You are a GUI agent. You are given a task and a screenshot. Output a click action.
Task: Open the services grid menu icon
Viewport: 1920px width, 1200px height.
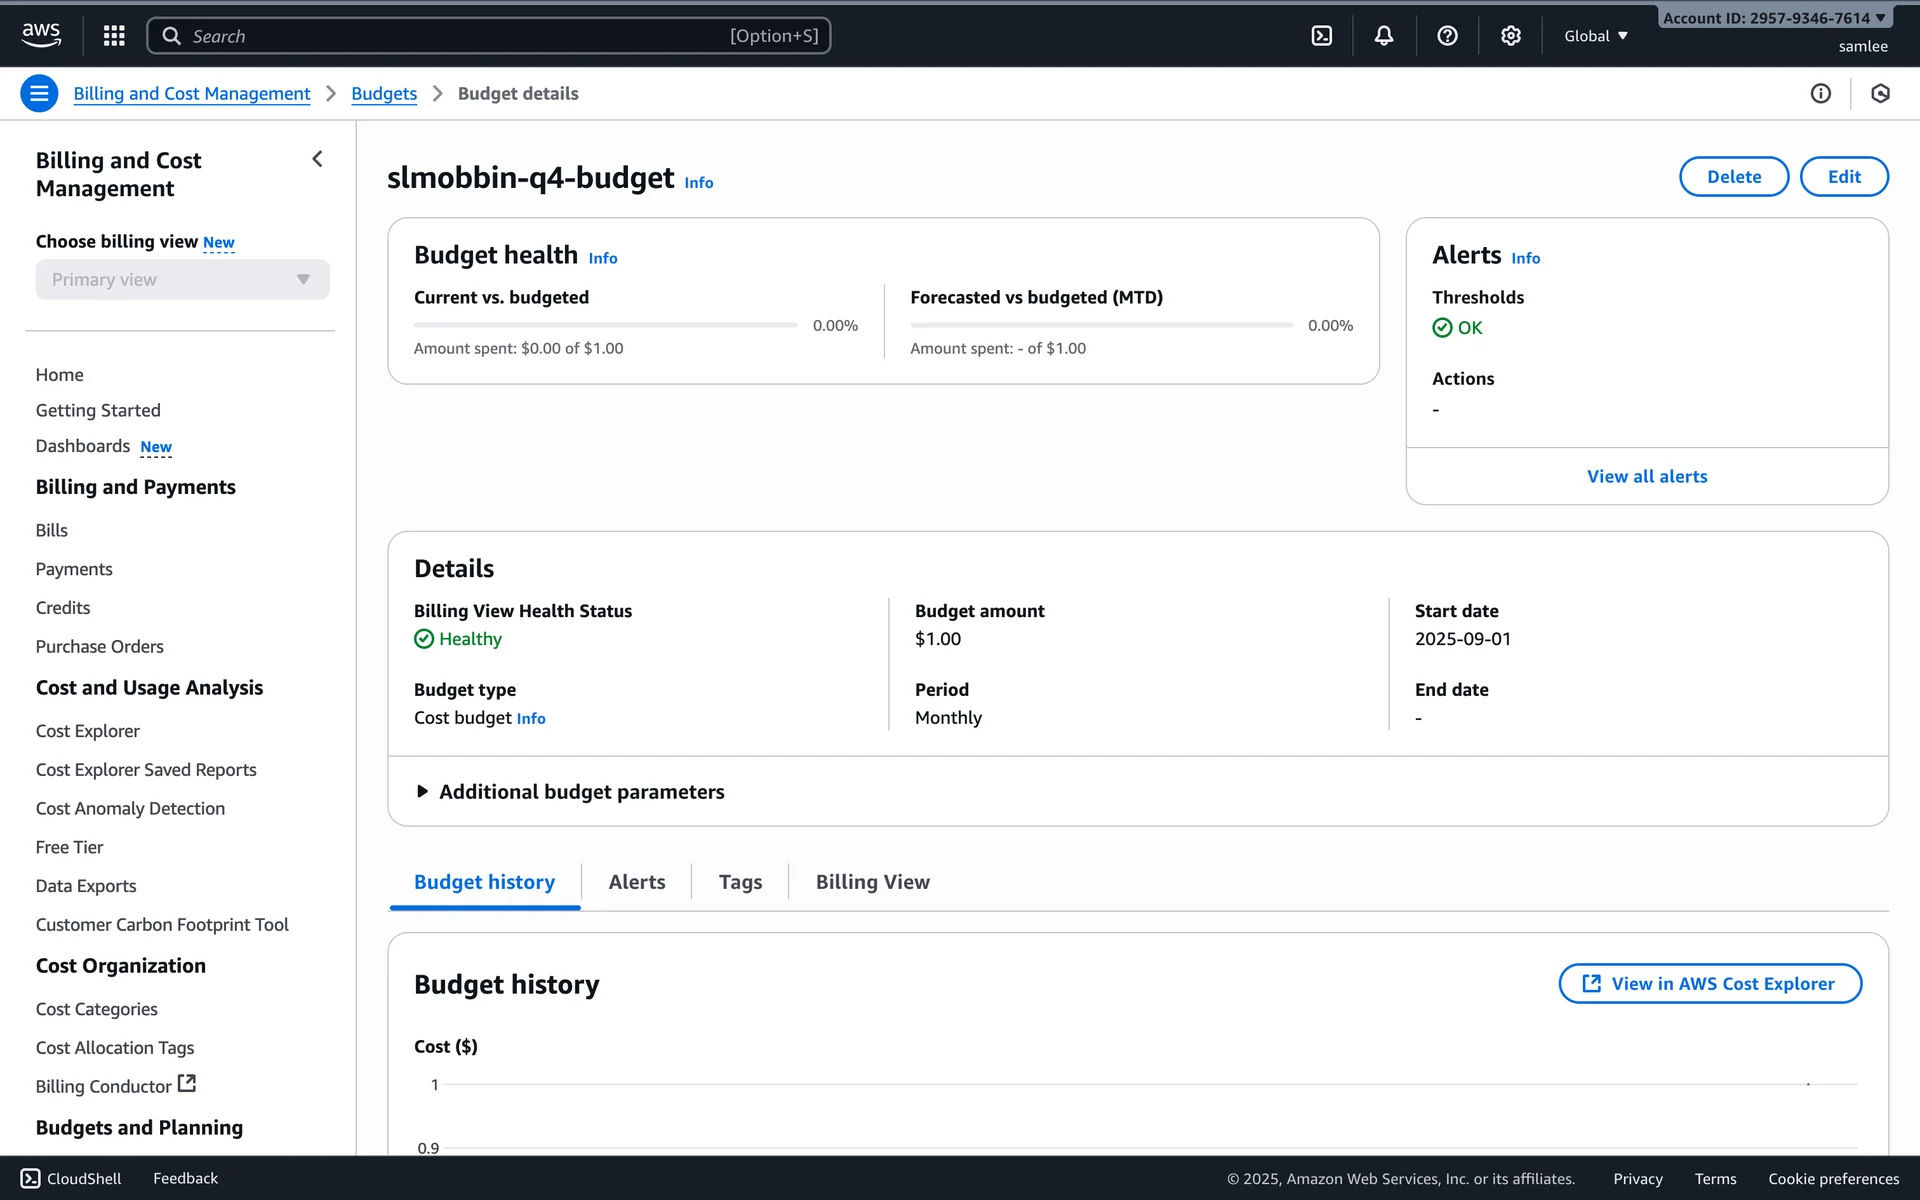(x=114, y=36)
